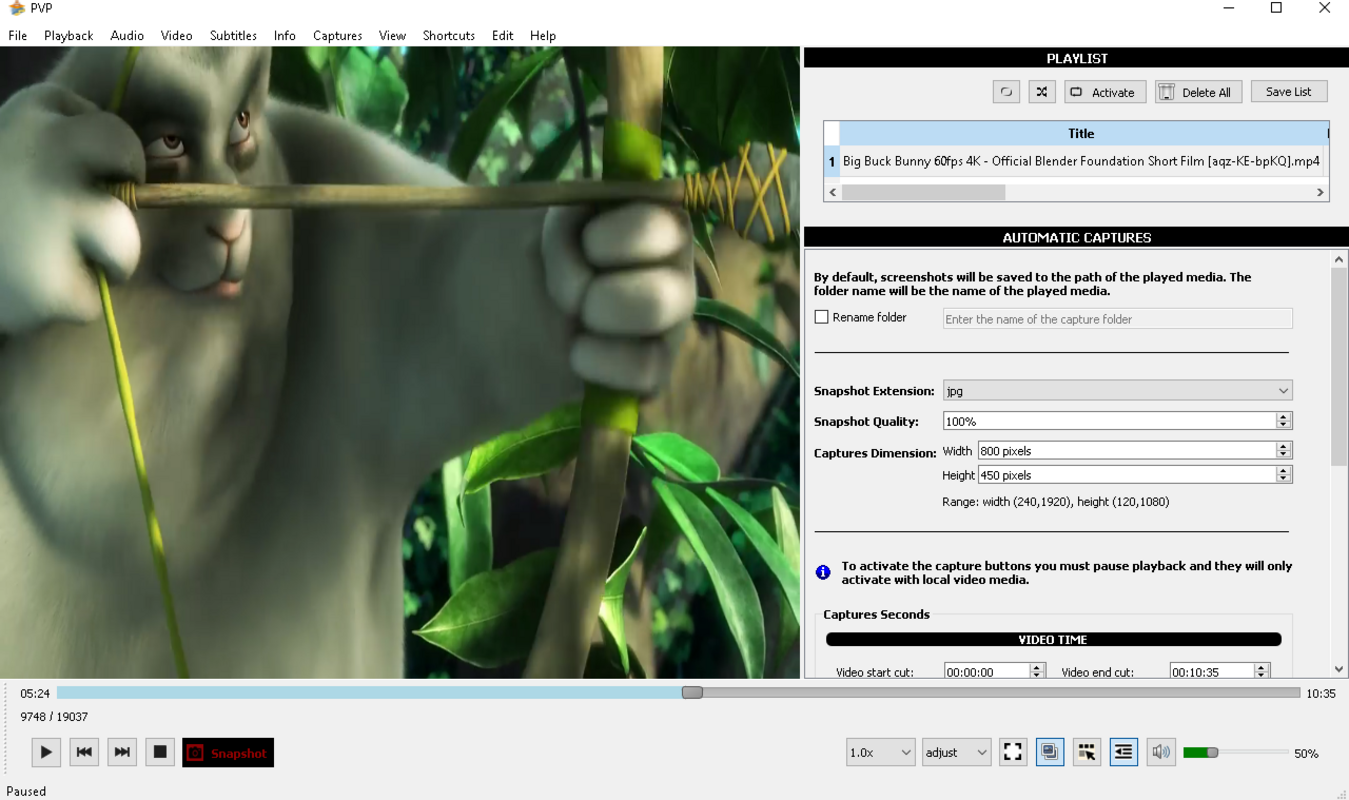Increase Video end cut time
The height and width of the screenshot is (800, 1349).
tap(1262, 667)
